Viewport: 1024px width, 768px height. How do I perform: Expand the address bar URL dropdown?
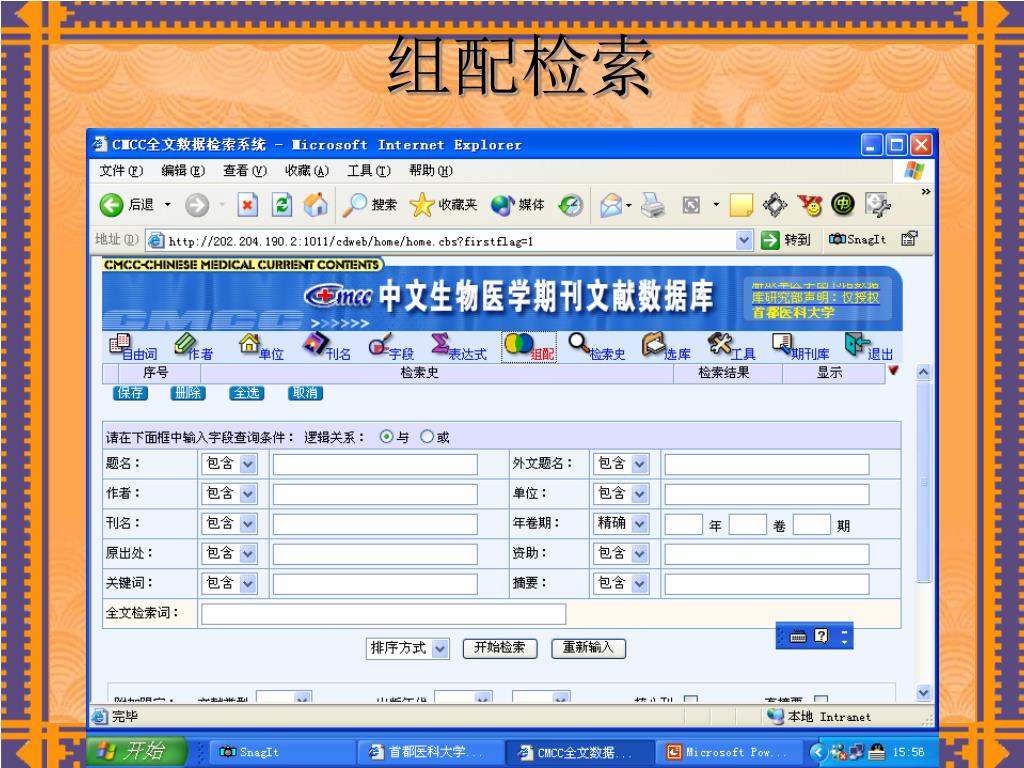(744, 241)
